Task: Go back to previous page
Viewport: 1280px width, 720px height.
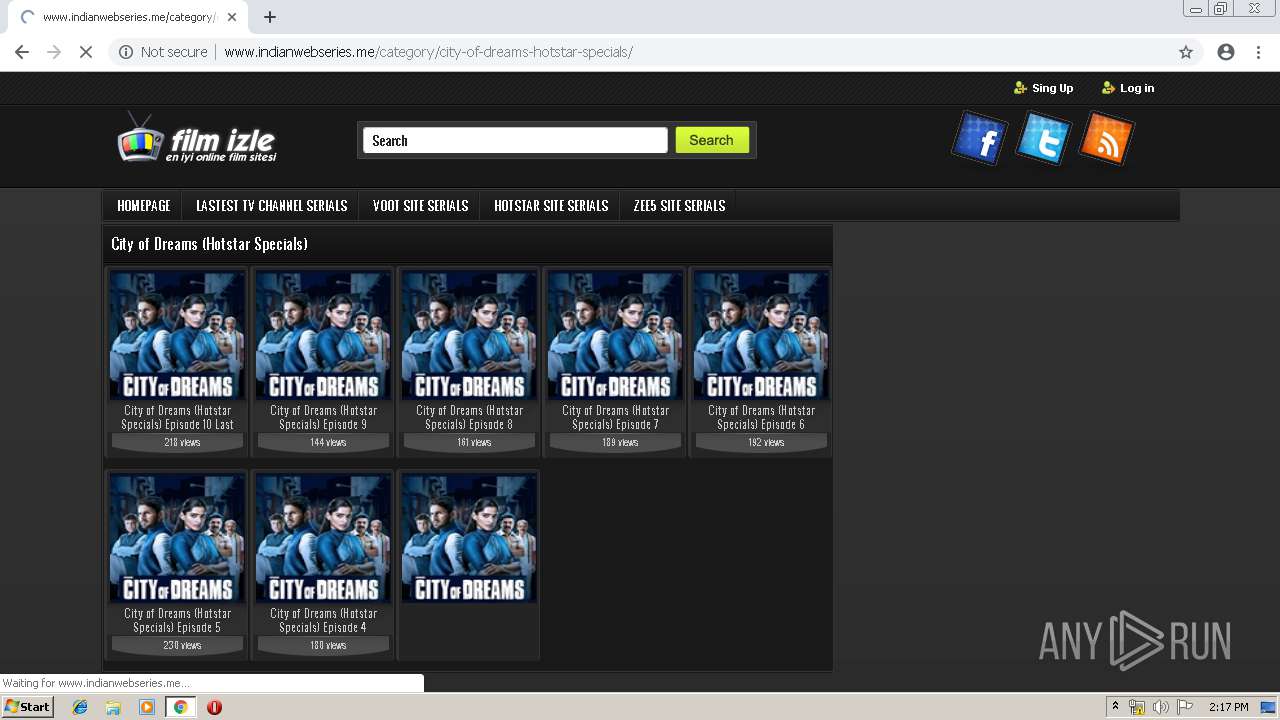Action: coord(22,52)
